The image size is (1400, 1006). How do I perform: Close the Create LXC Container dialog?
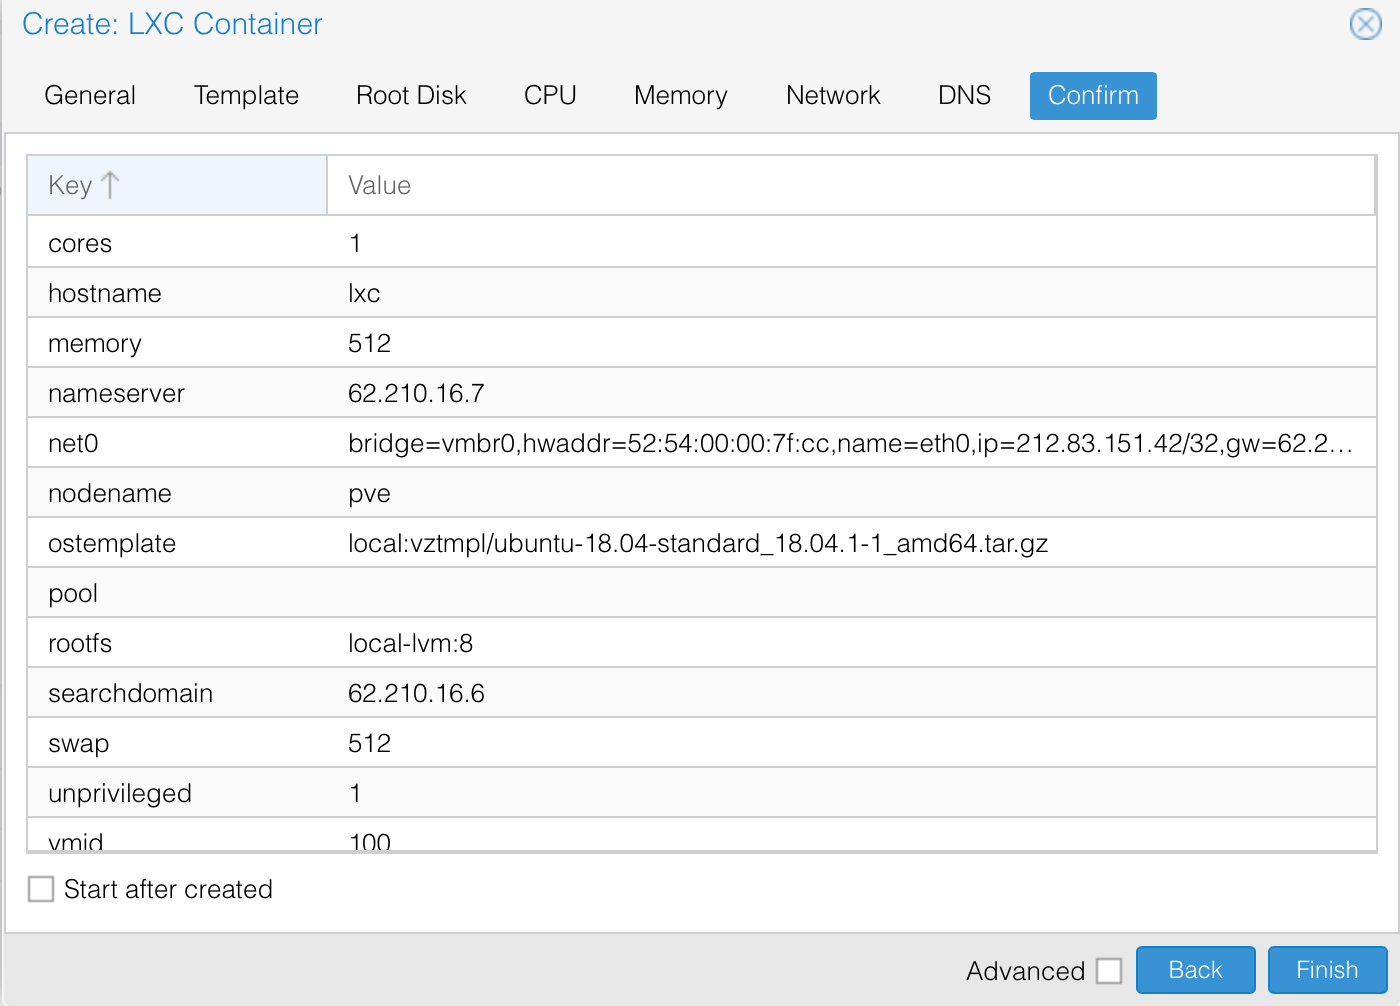coord(1365,24)
